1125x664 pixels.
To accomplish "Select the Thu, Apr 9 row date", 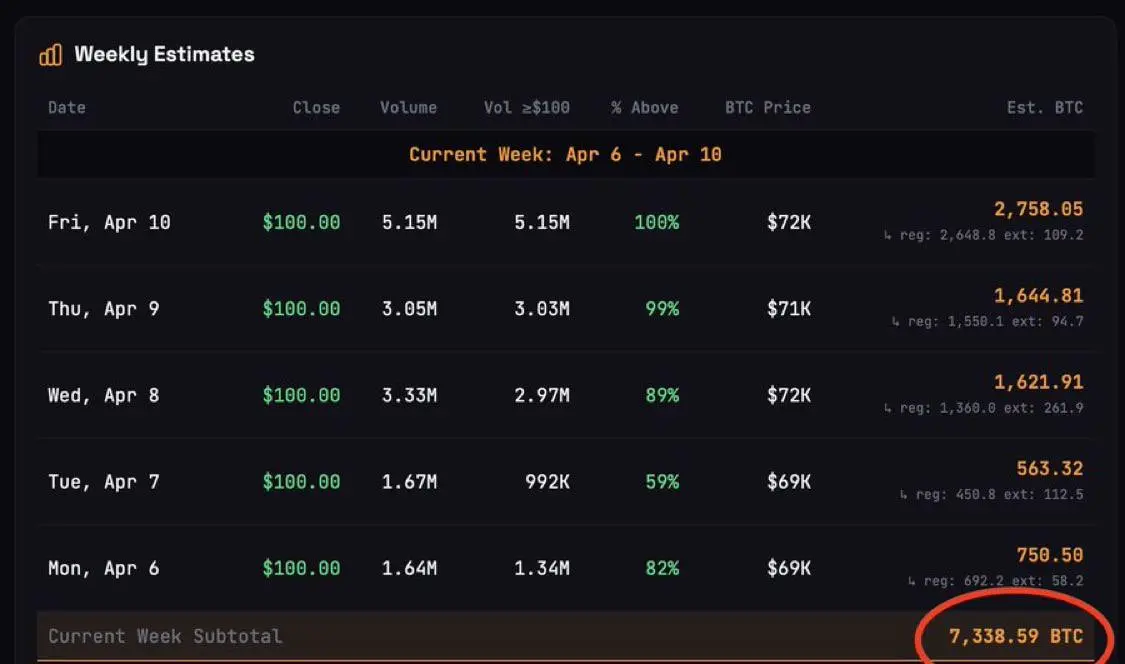I will point(104,309).
